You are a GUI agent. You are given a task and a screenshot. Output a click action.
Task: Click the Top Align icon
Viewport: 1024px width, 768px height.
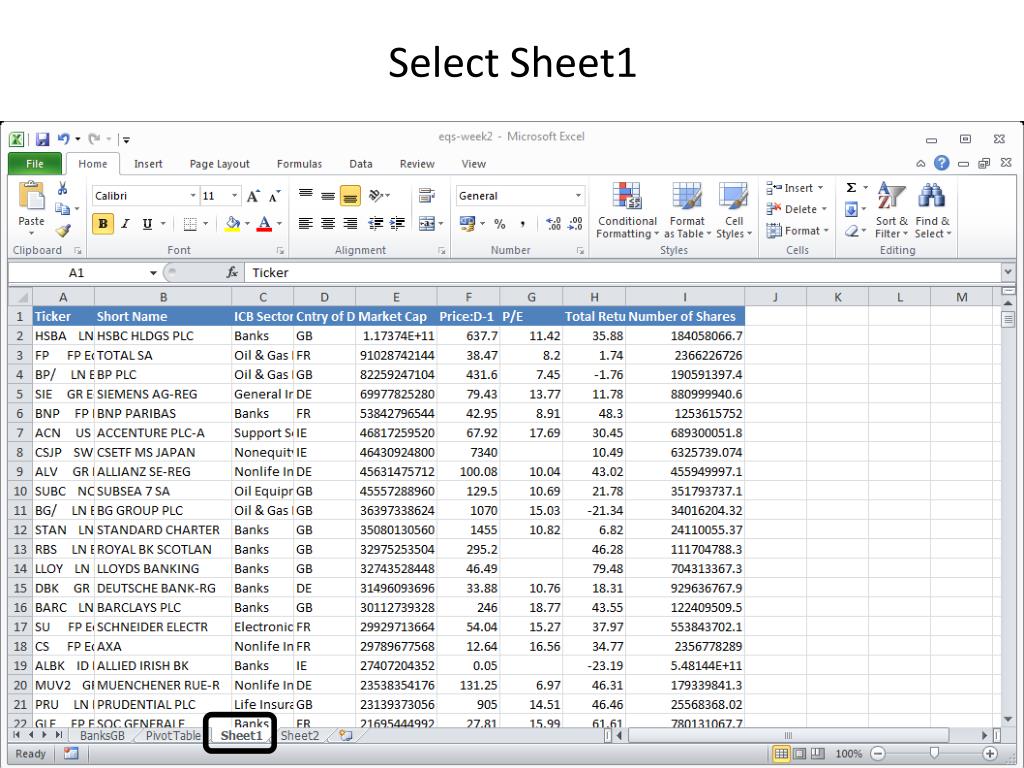click(x=305, y=195)
